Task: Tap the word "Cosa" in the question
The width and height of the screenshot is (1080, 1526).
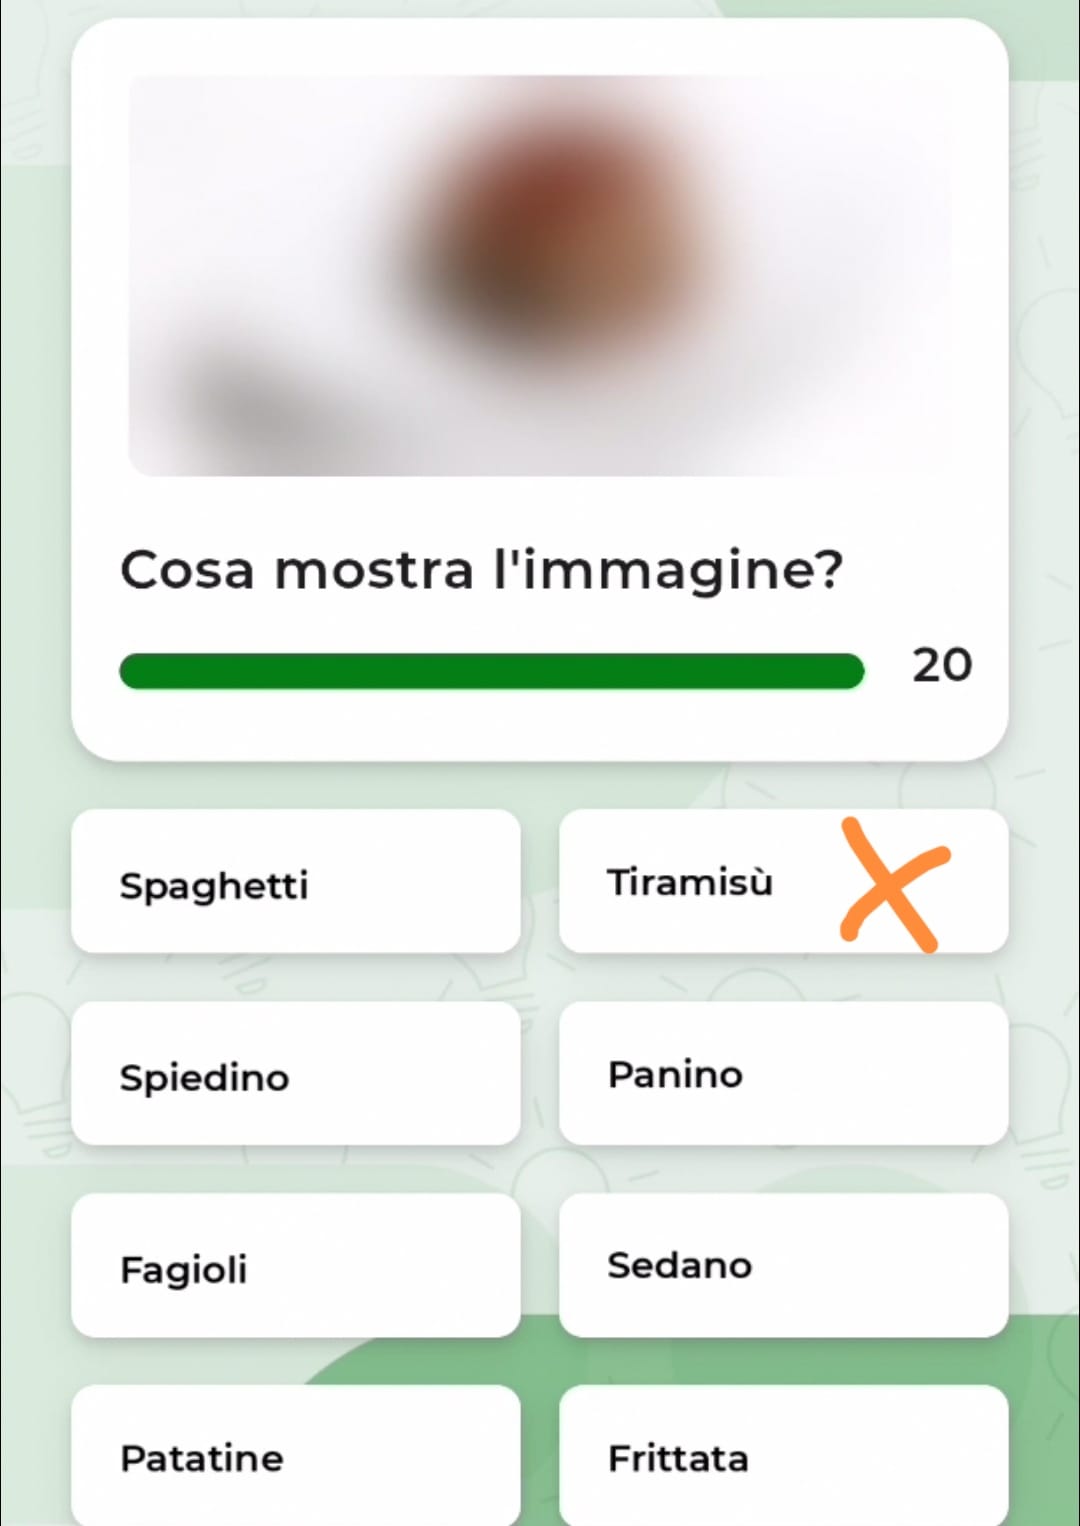Action: click(187, 570)
